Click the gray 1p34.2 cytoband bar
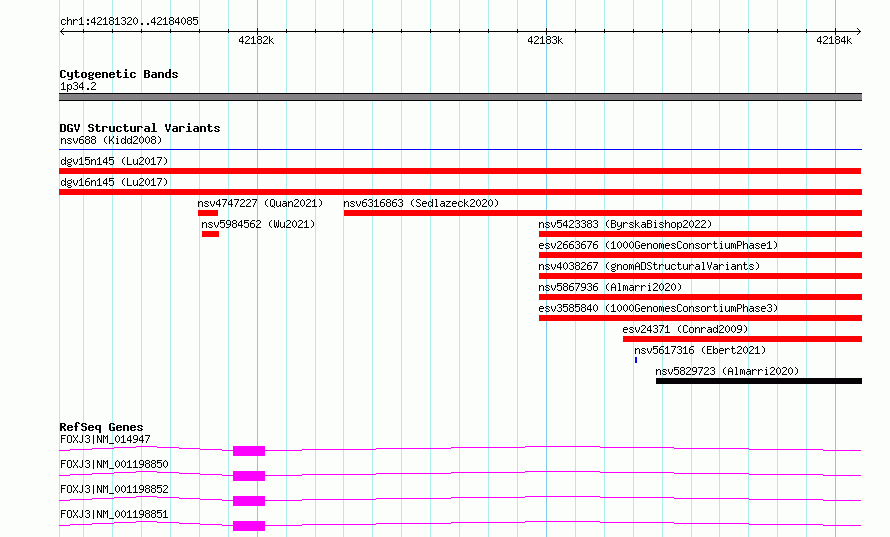The image size is (890, 537). pos(460,97)
